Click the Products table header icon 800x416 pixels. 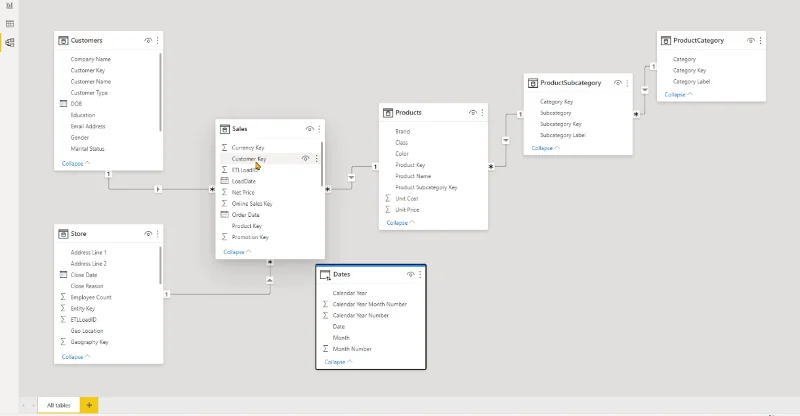[x=388, y=113]
